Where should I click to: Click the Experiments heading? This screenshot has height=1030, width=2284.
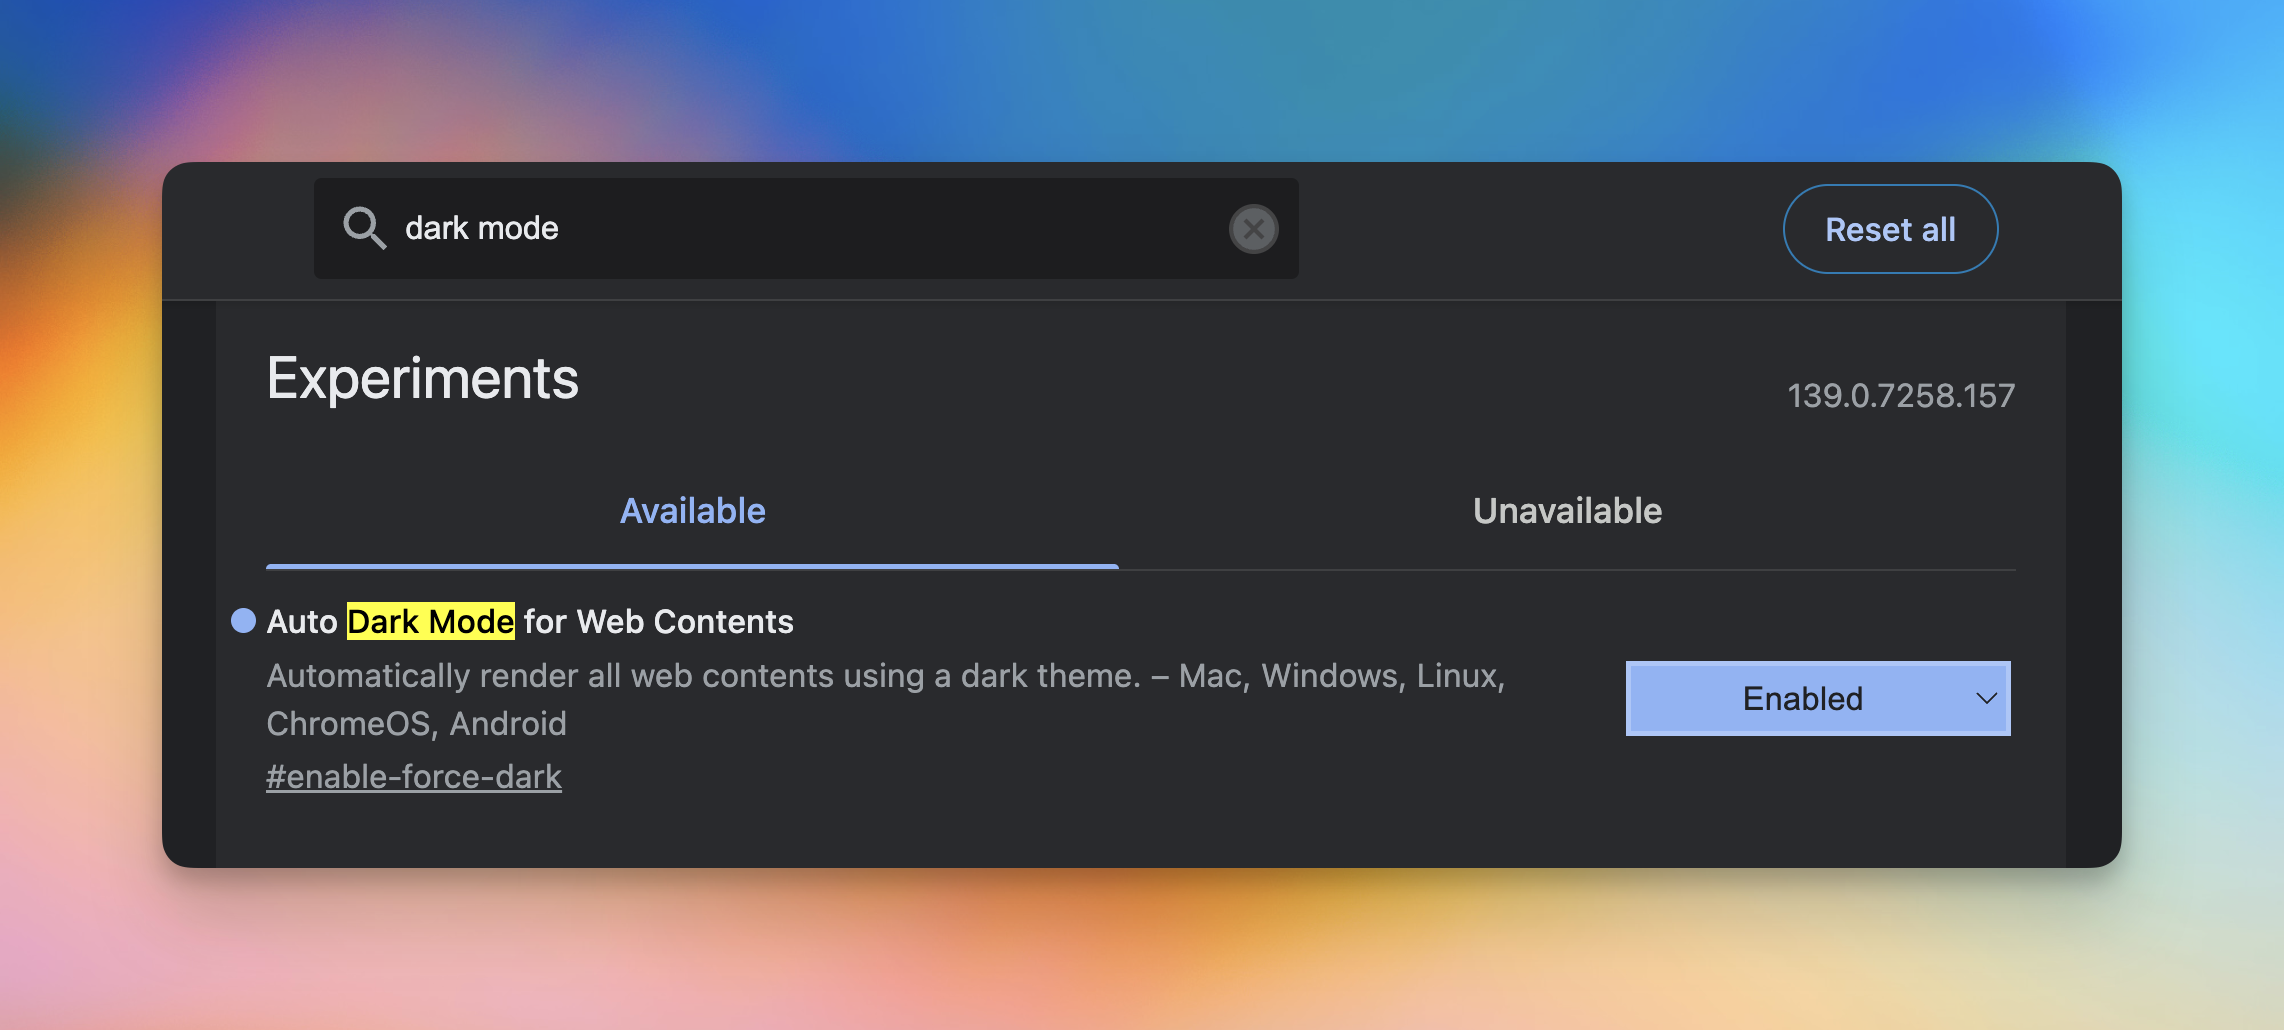pyautogui.click(x=422, y=379)
